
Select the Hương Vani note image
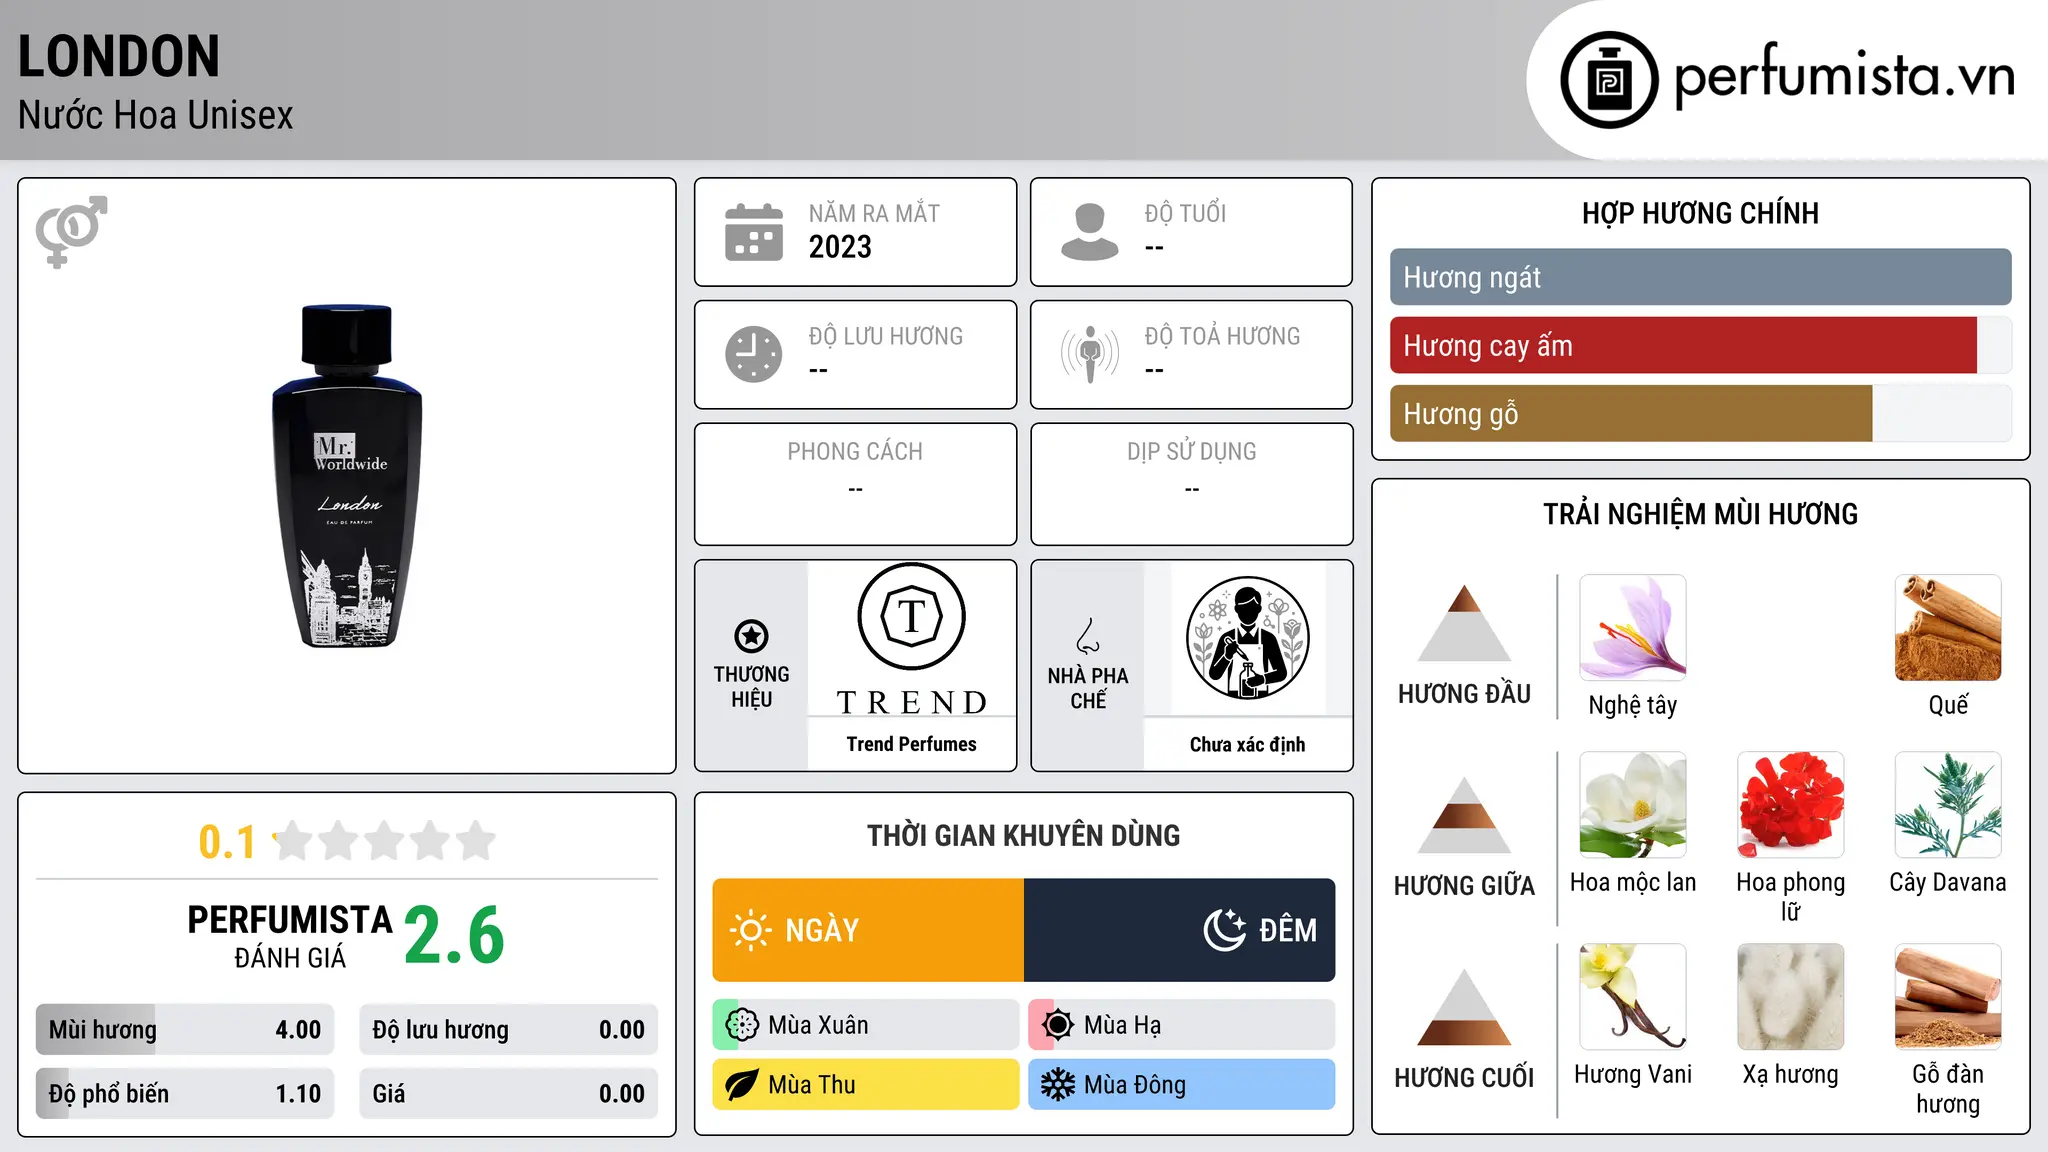(1633, 997)
